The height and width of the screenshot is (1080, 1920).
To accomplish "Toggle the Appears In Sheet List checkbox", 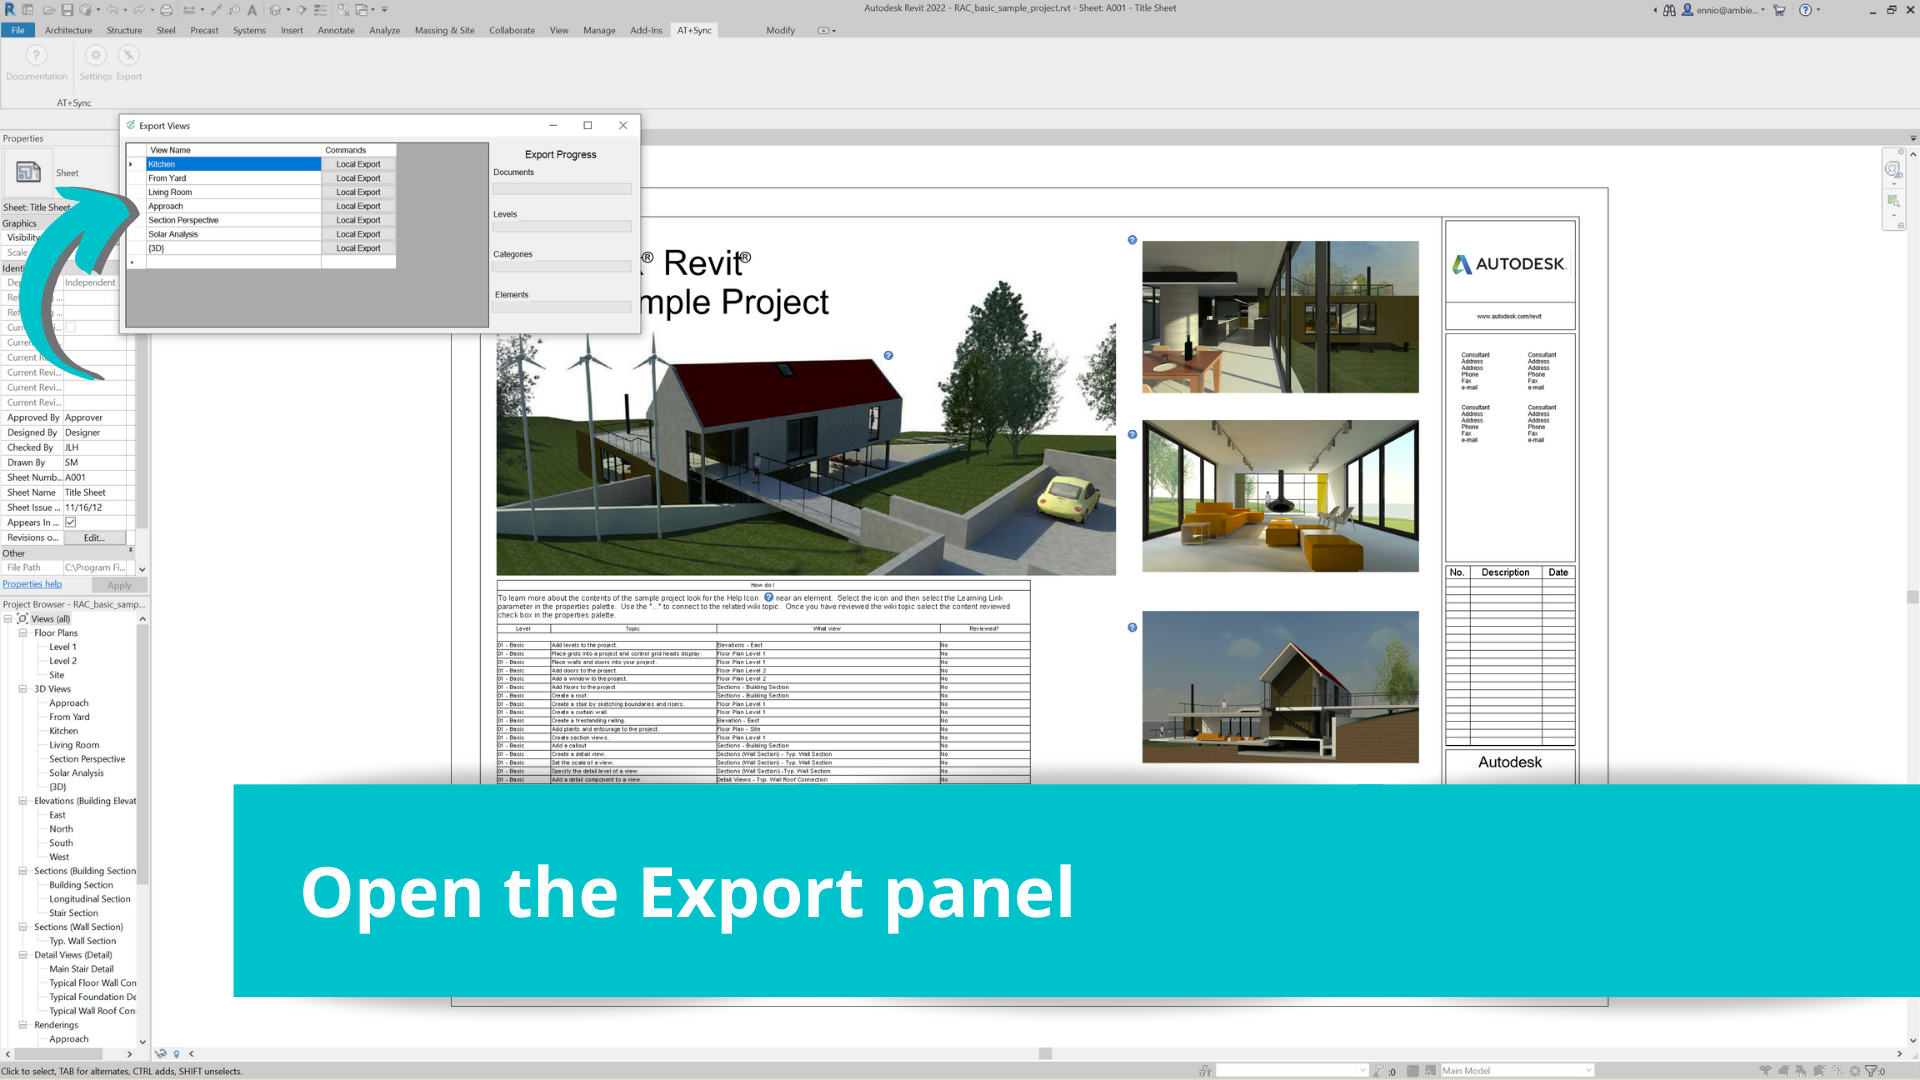I will coord(71,522).
